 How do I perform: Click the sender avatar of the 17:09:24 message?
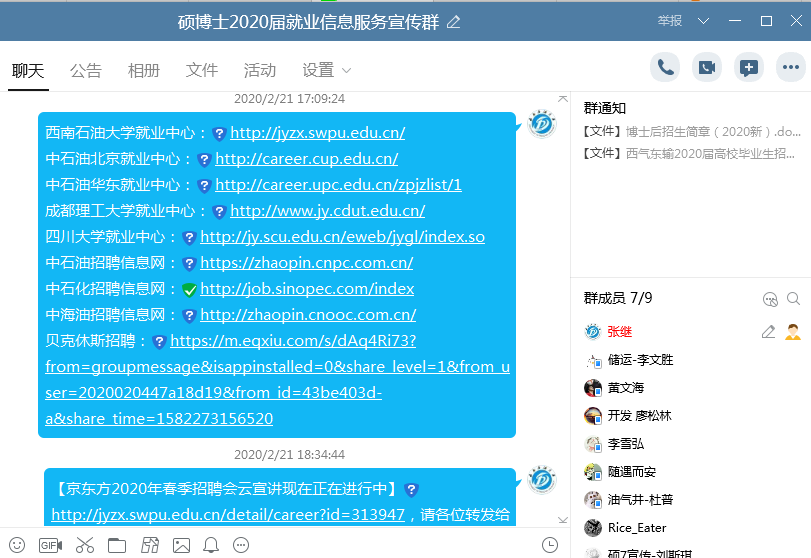542,124
